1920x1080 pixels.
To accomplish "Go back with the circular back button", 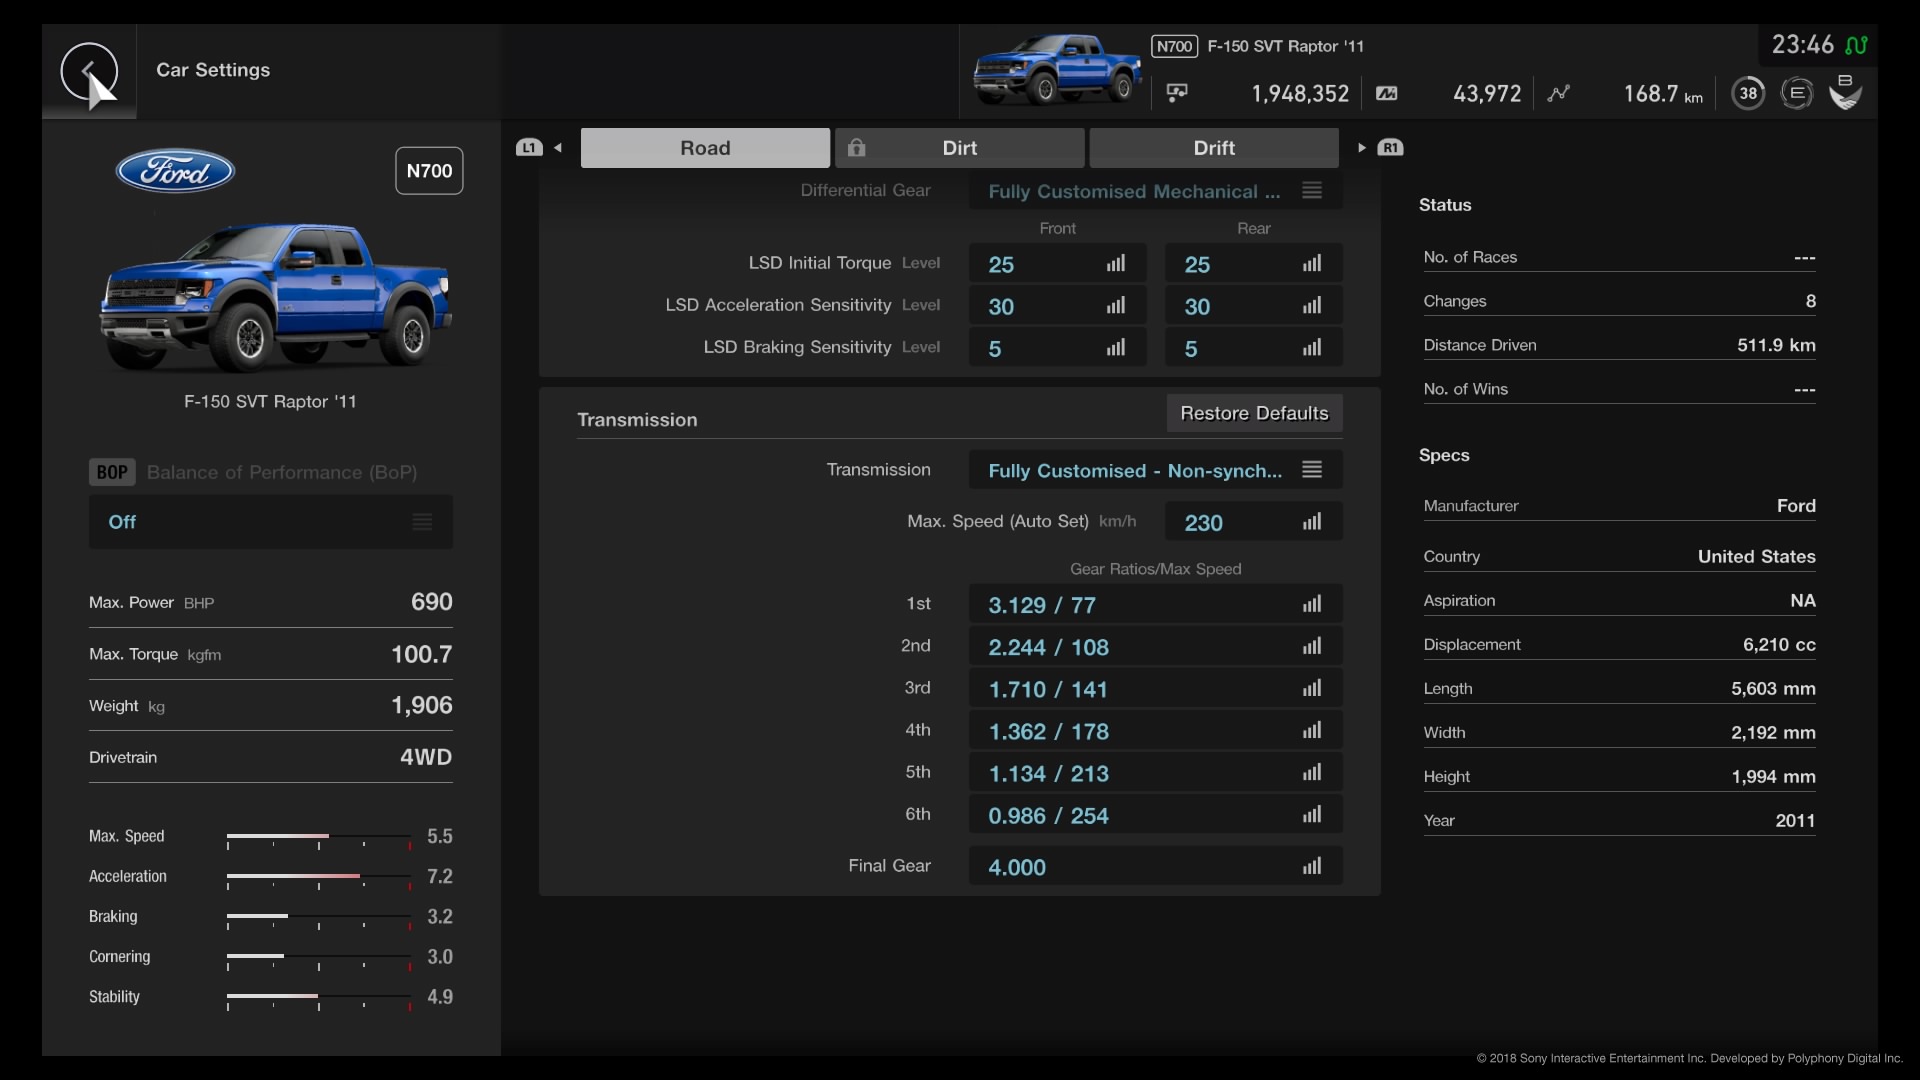I will 89,71.
